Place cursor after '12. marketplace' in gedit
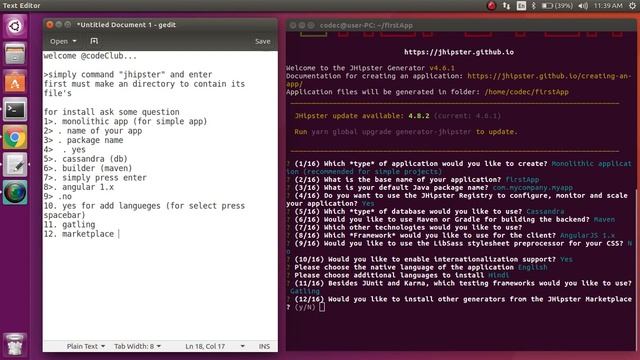This screenshot has height=360, width=640. (119, 234)
